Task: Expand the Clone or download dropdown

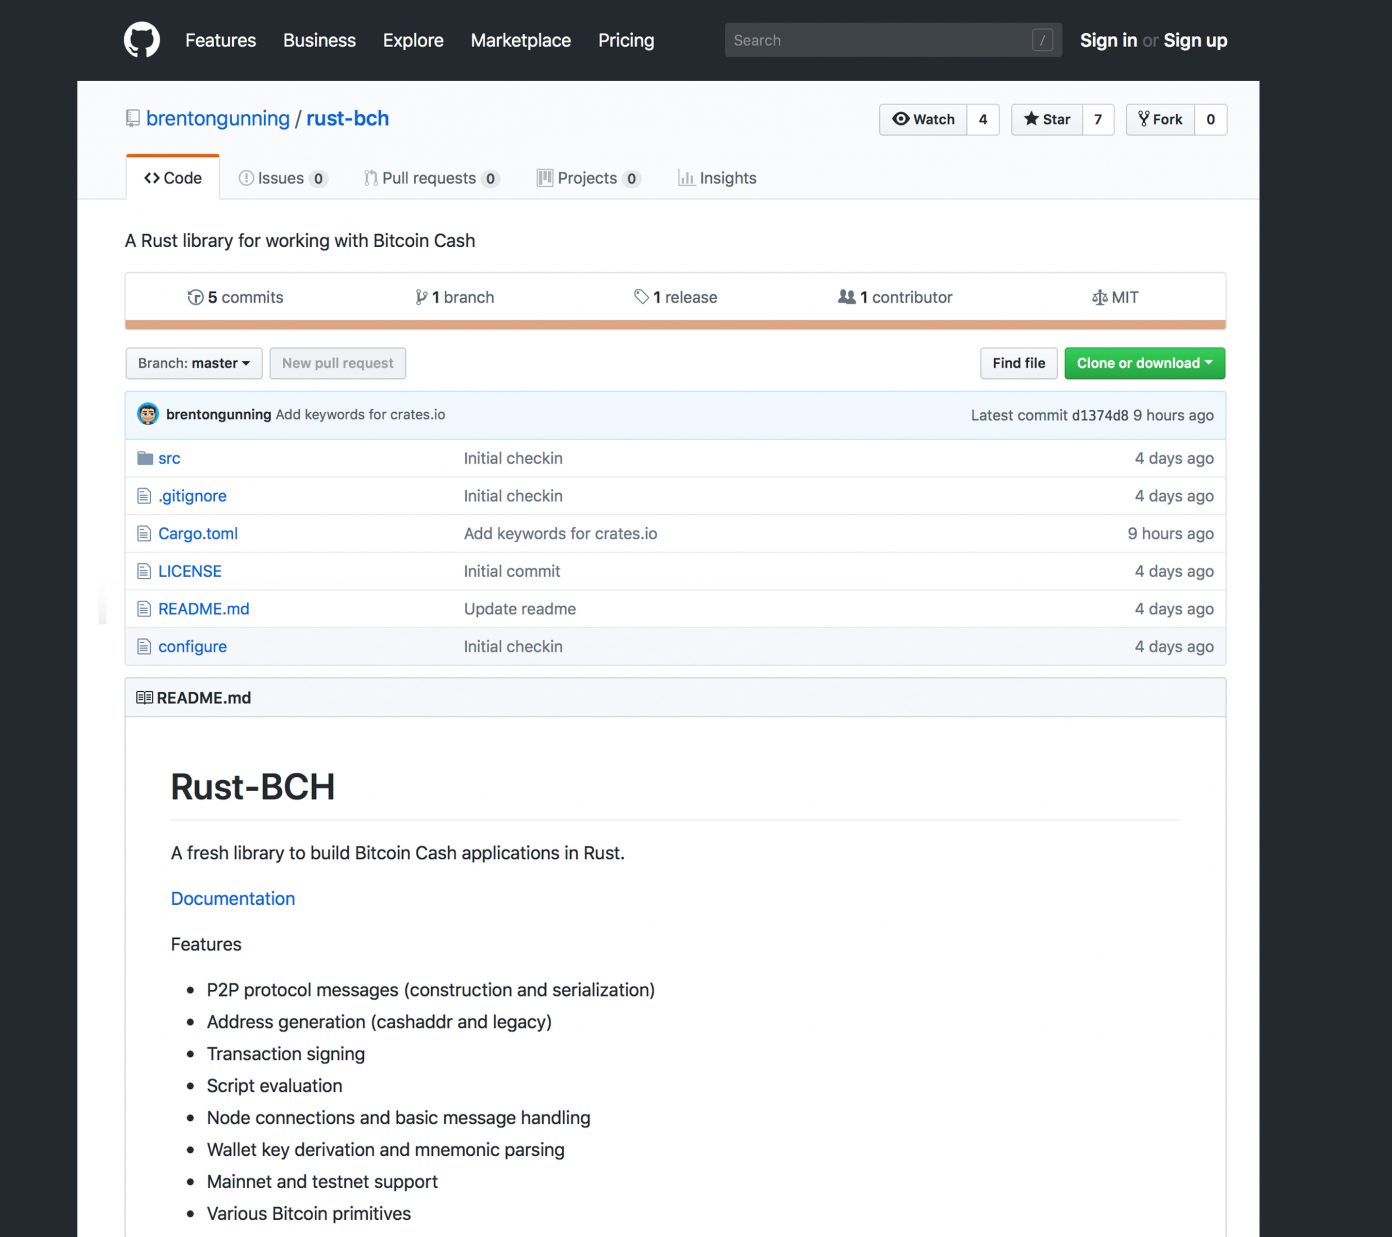Action: [x=1145, y=363]
